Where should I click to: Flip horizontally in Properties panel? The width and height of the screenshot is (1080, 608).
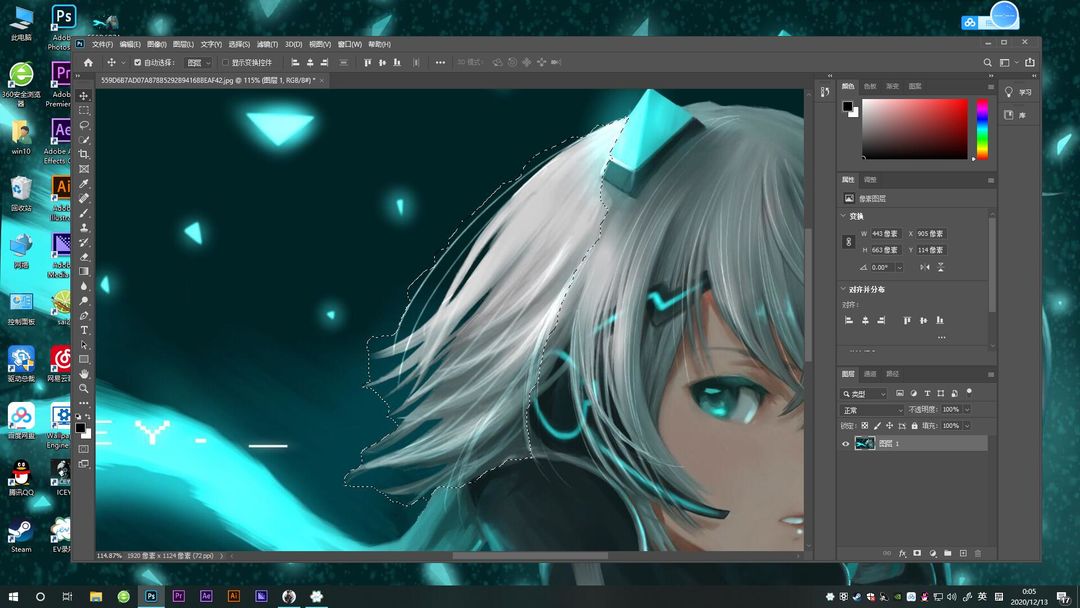[925, 267]
